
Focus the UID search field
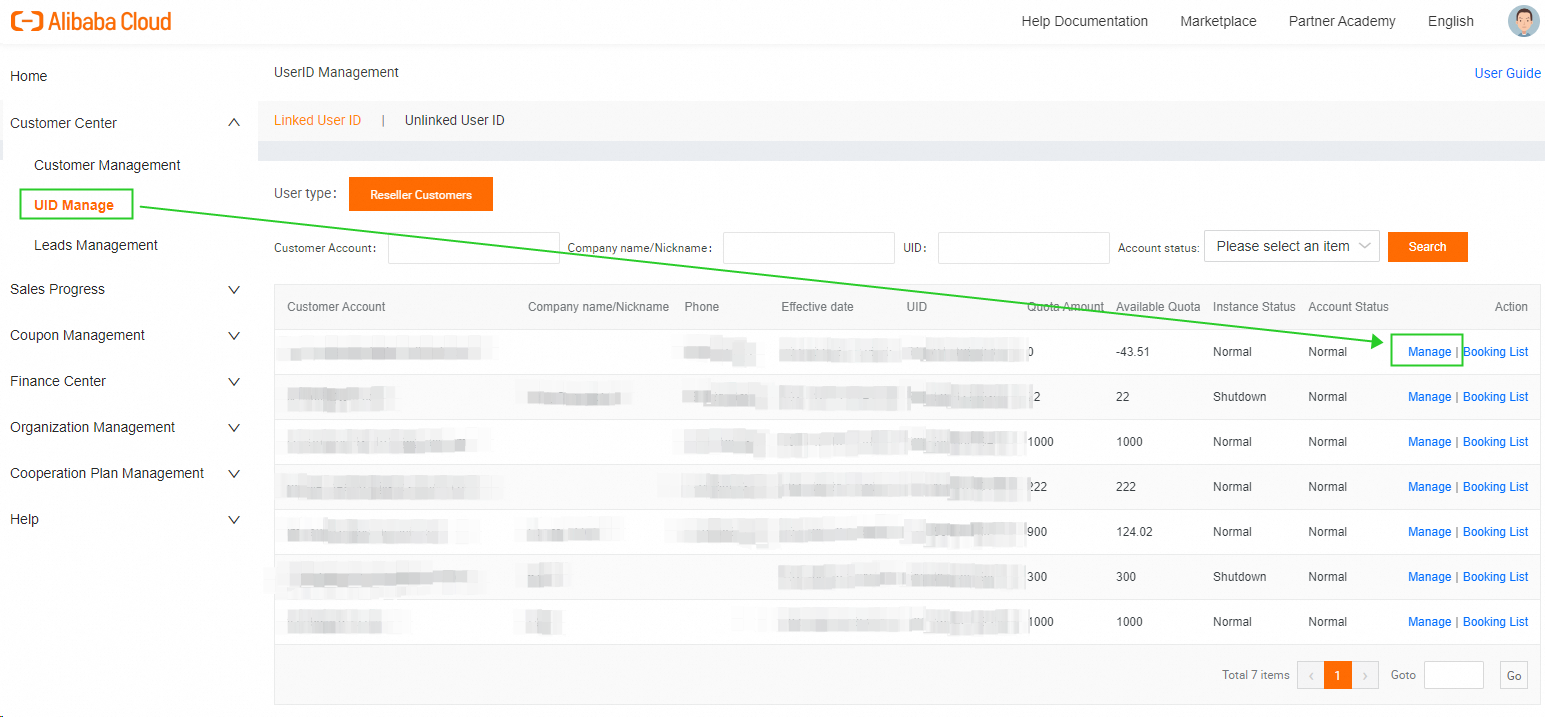(x=1024, y=248)
